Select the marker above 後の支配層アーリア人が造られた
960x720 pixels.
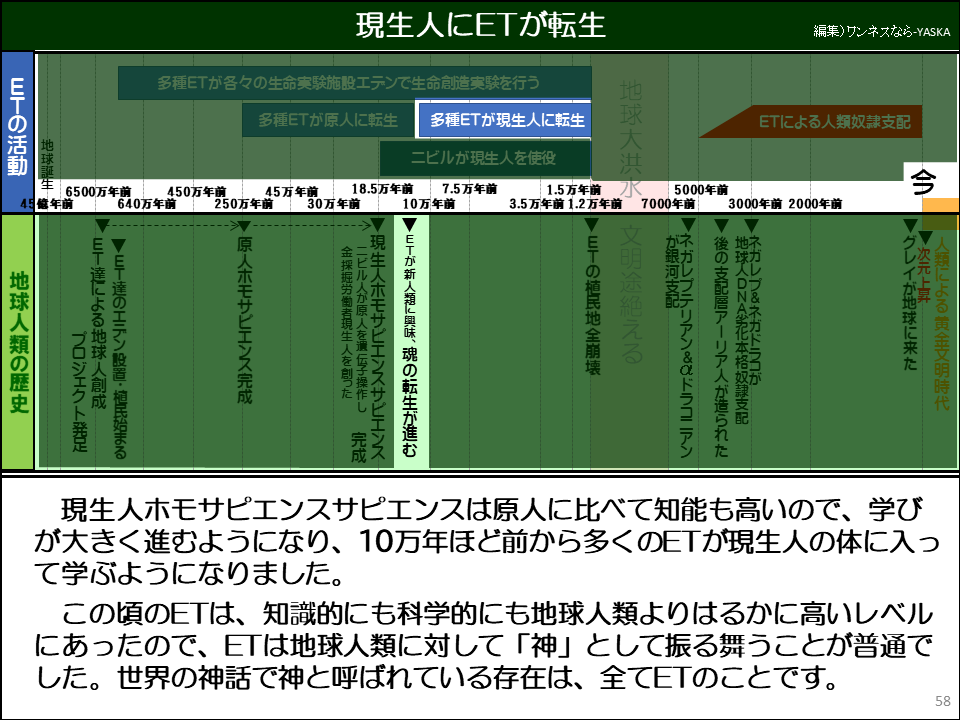pos(722,222)
